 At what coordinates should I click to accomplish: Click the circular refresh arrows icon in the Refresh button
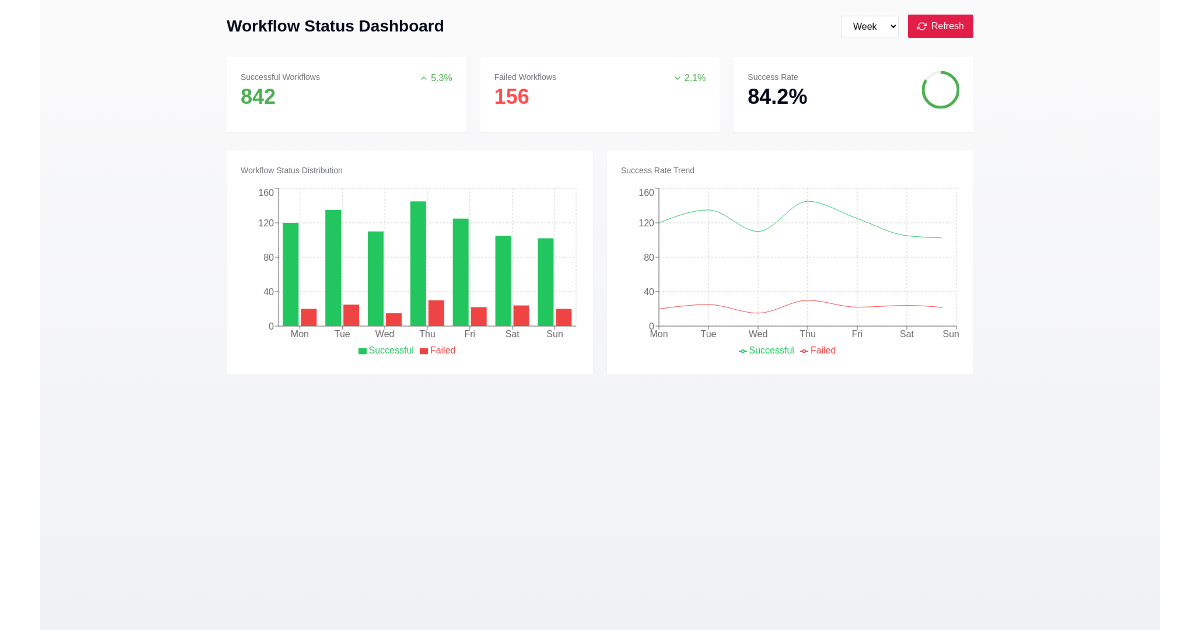coord(922,26)
